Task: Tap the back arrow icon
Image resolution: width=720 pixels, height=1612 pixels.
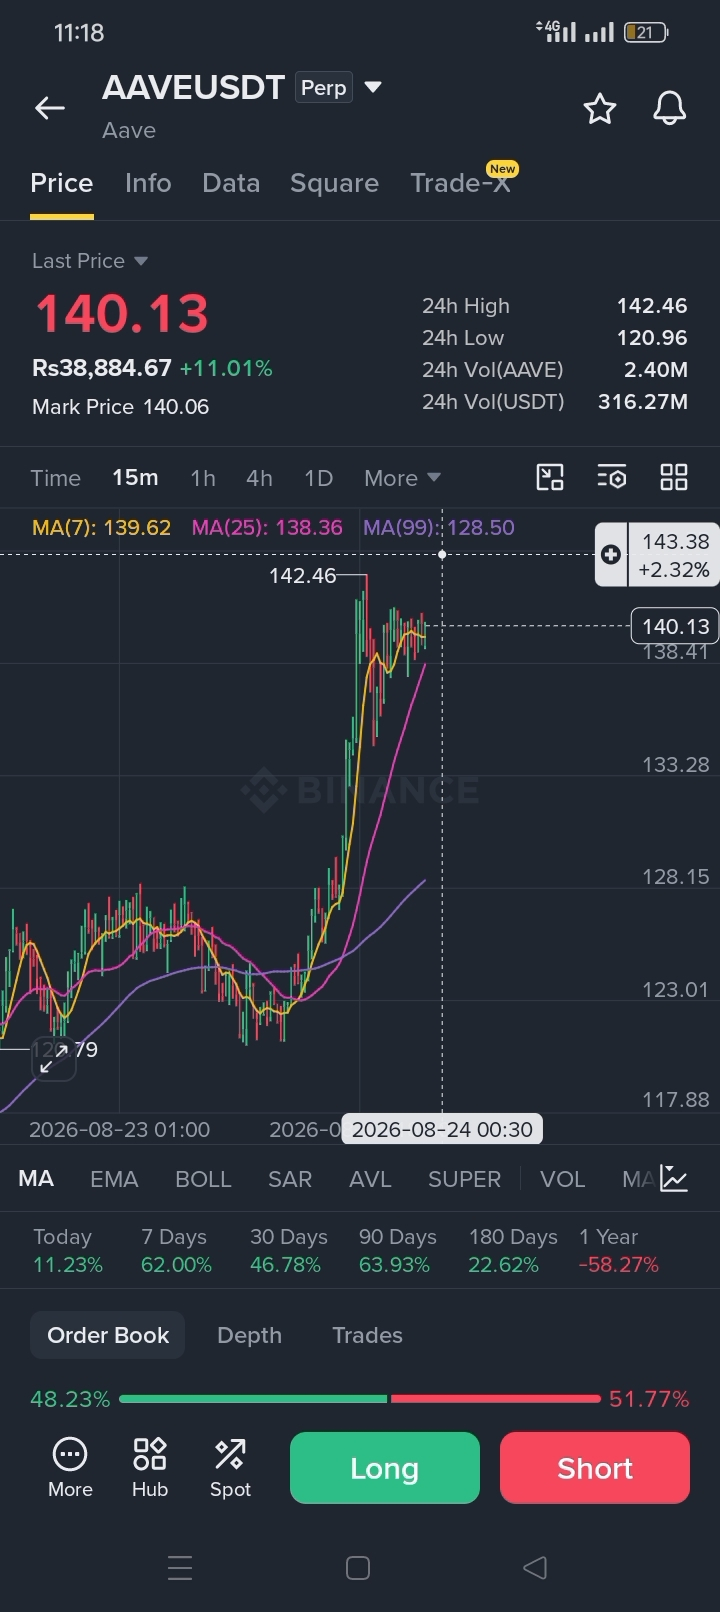Action: [x=50, y=108]
